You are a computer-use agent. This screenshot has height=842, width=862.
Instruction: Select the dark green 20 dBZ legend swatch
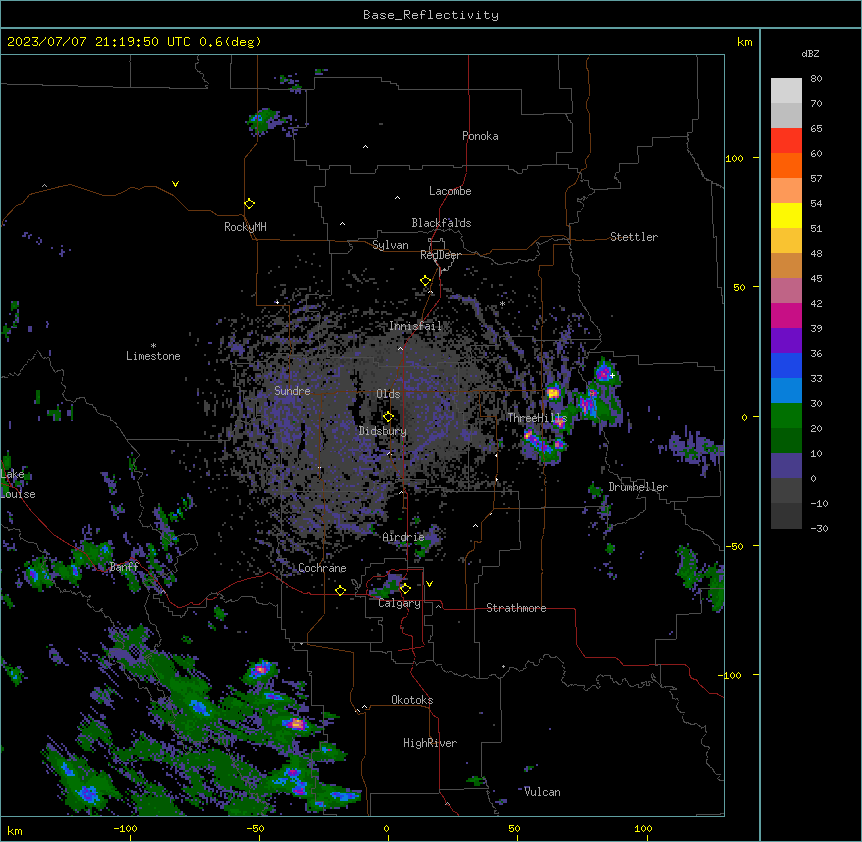click(x=786, y=441)
